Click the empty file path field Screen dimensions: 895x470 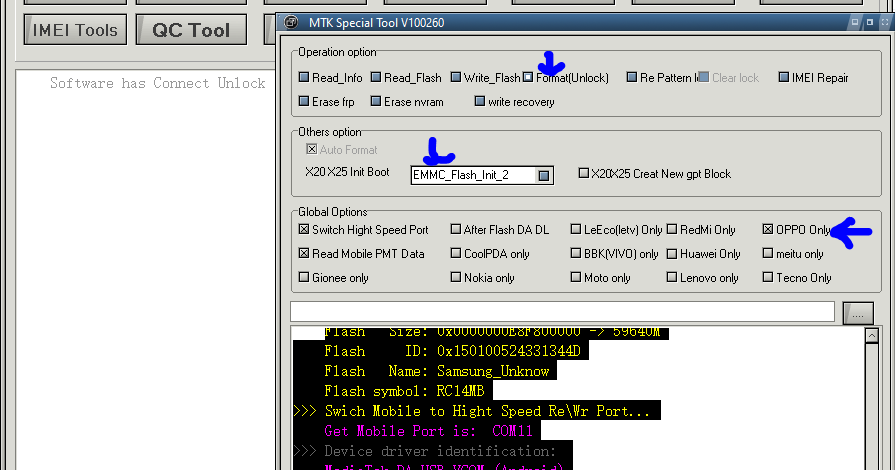coord(562,312)
